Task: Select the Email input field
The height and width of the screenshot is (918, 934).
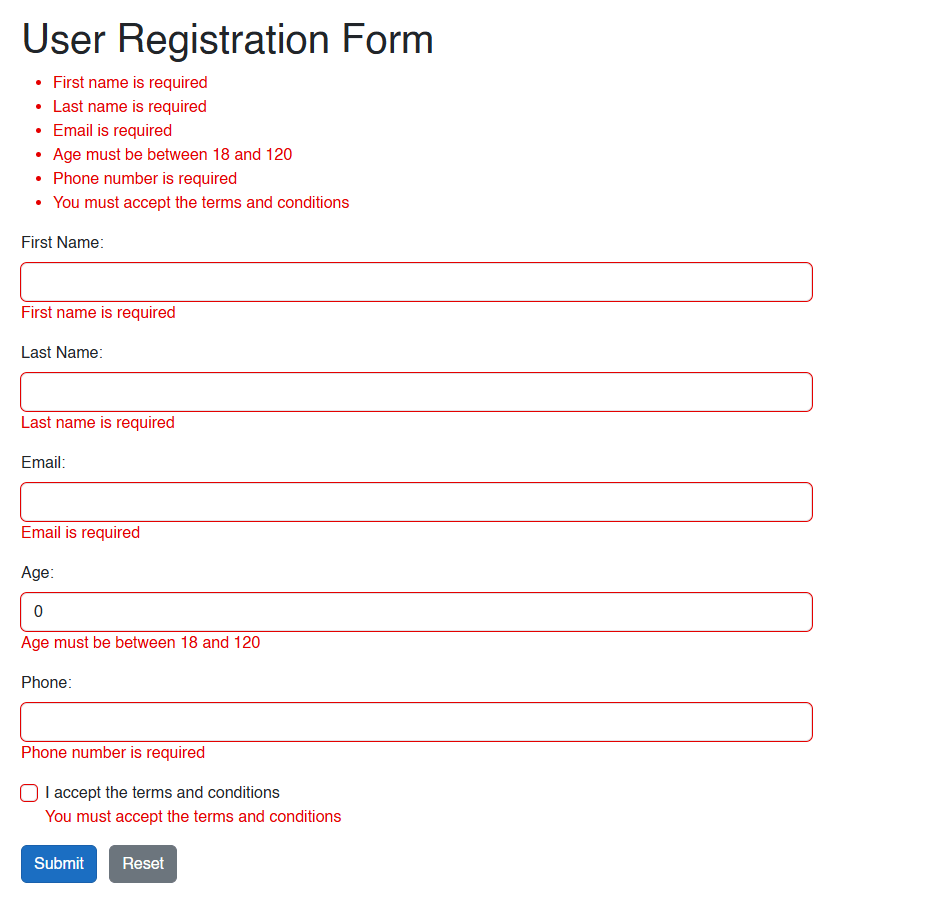Action: pos(416,501)
